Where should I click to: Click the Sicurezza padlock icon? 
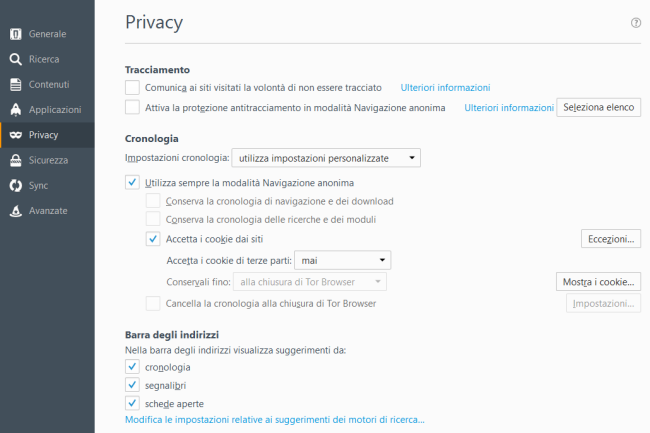[16, 160]
